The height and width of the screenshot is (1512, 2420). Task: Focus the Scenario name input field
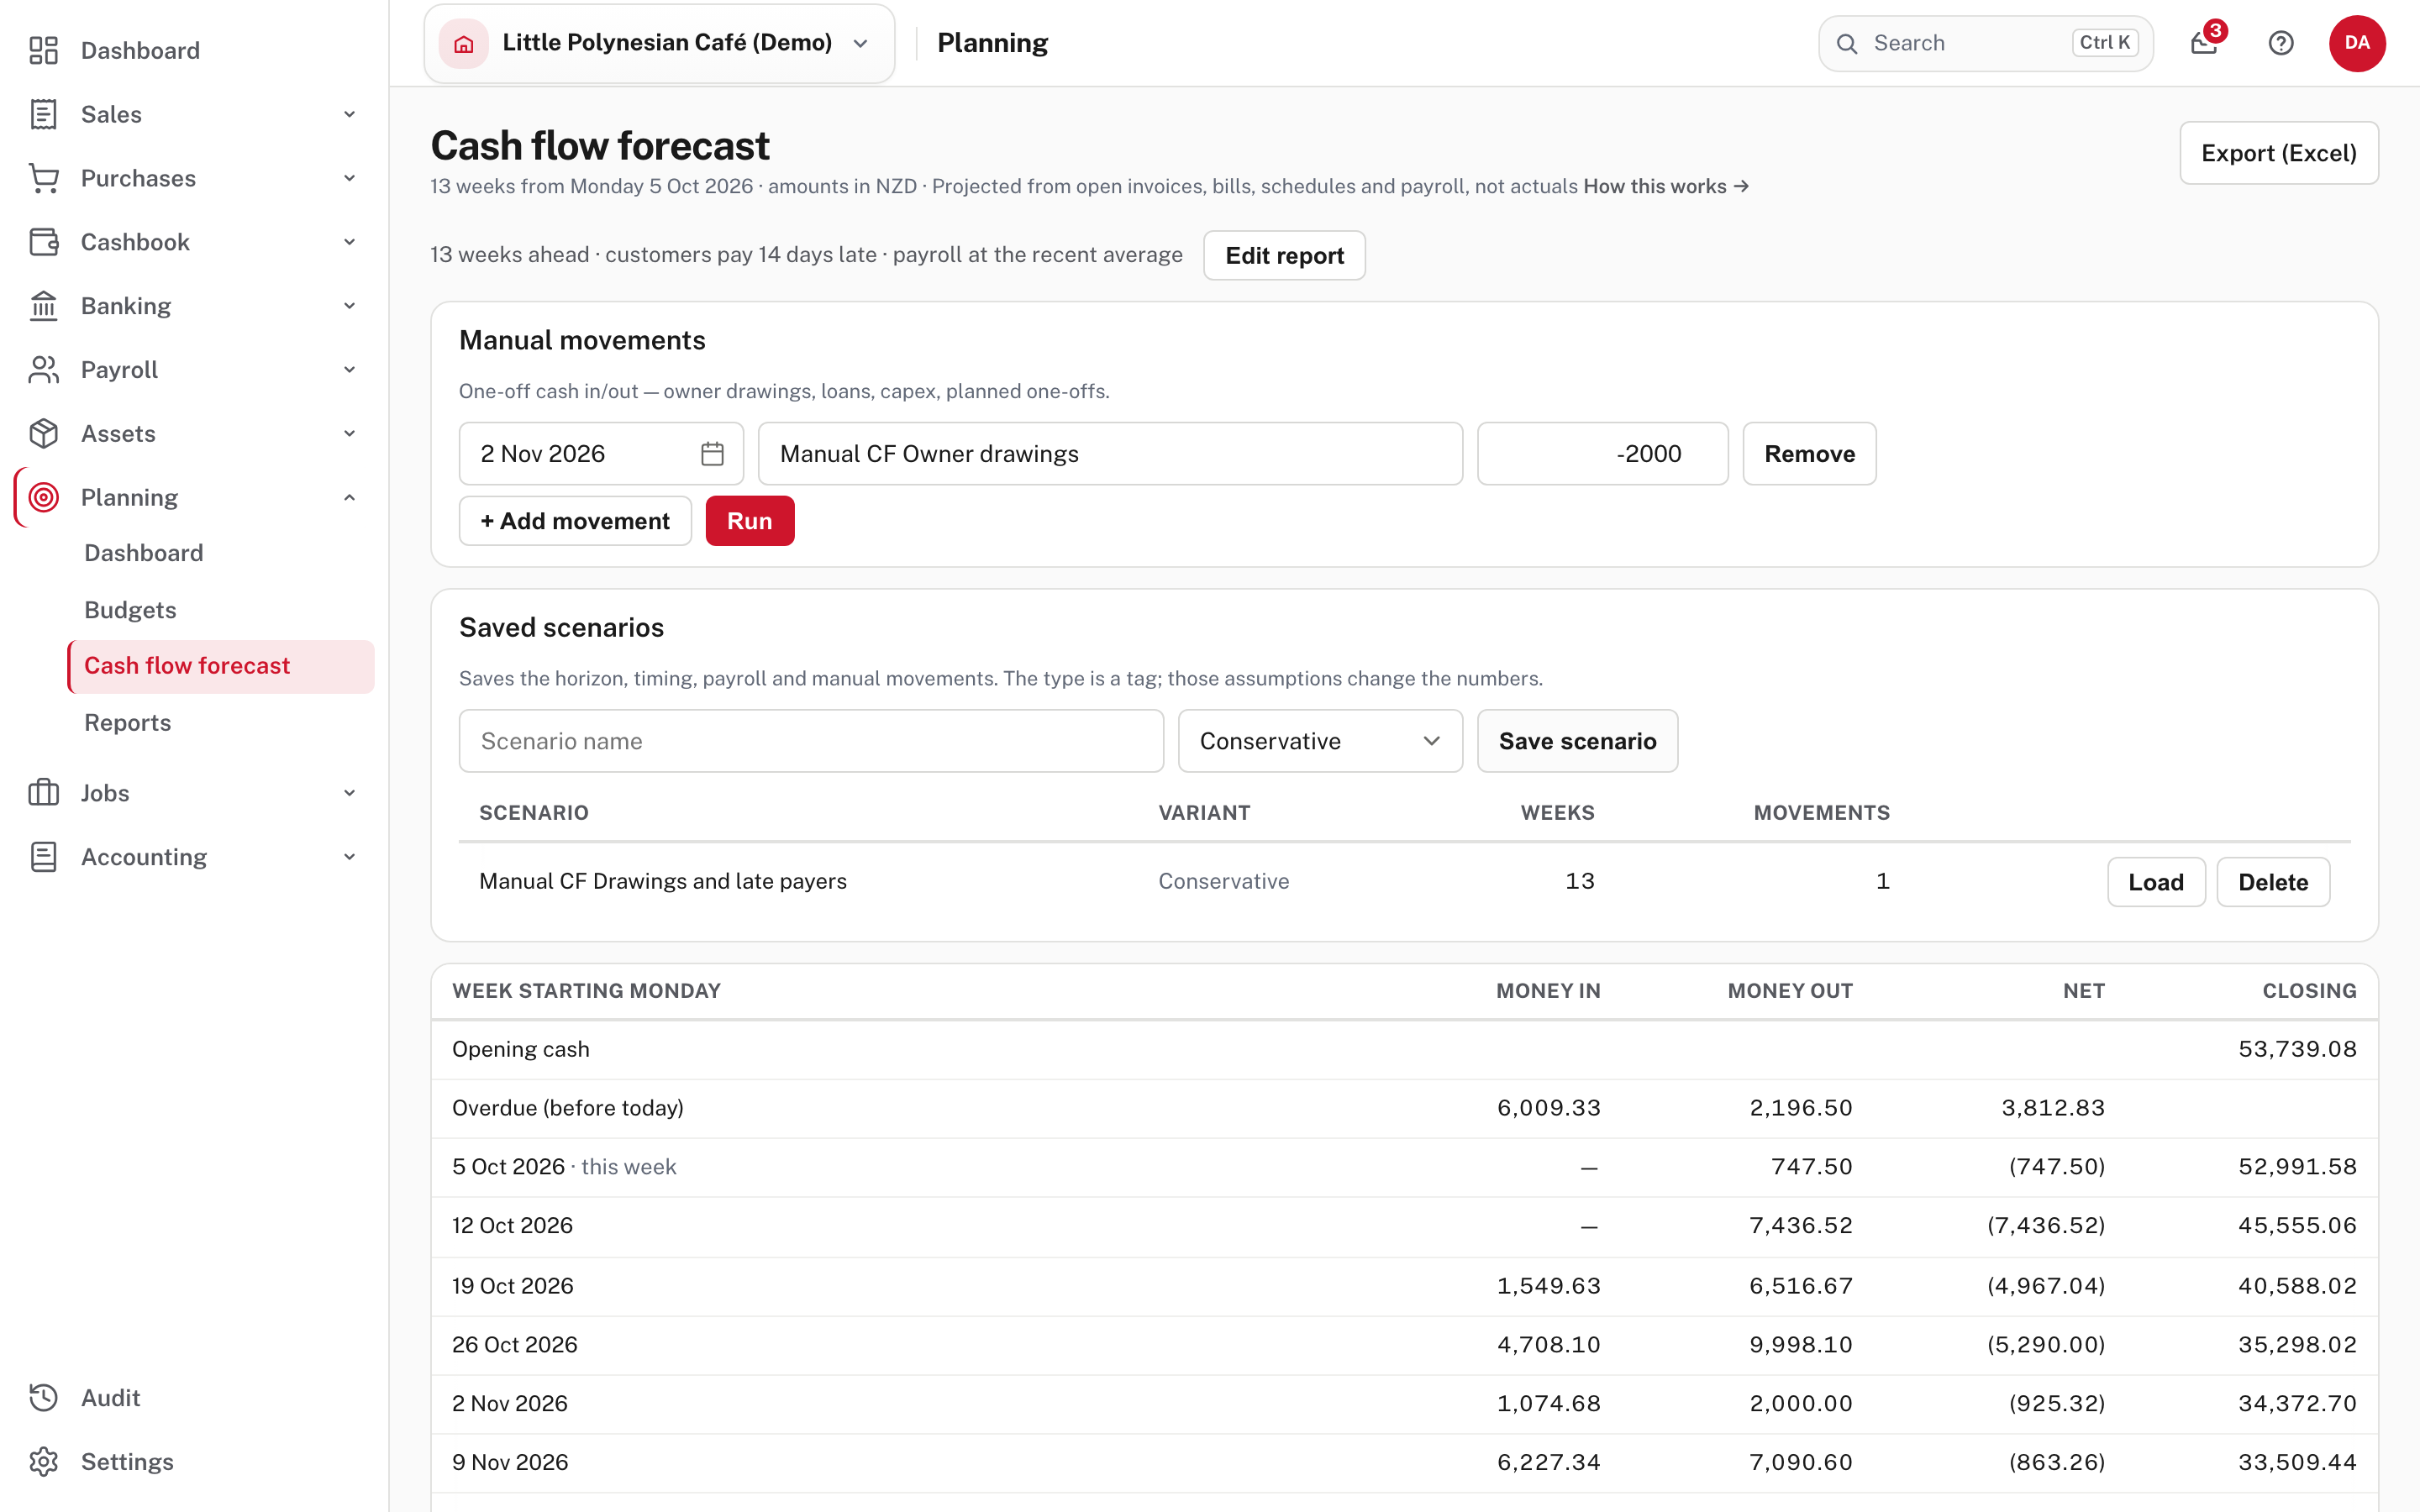[811, 741]
